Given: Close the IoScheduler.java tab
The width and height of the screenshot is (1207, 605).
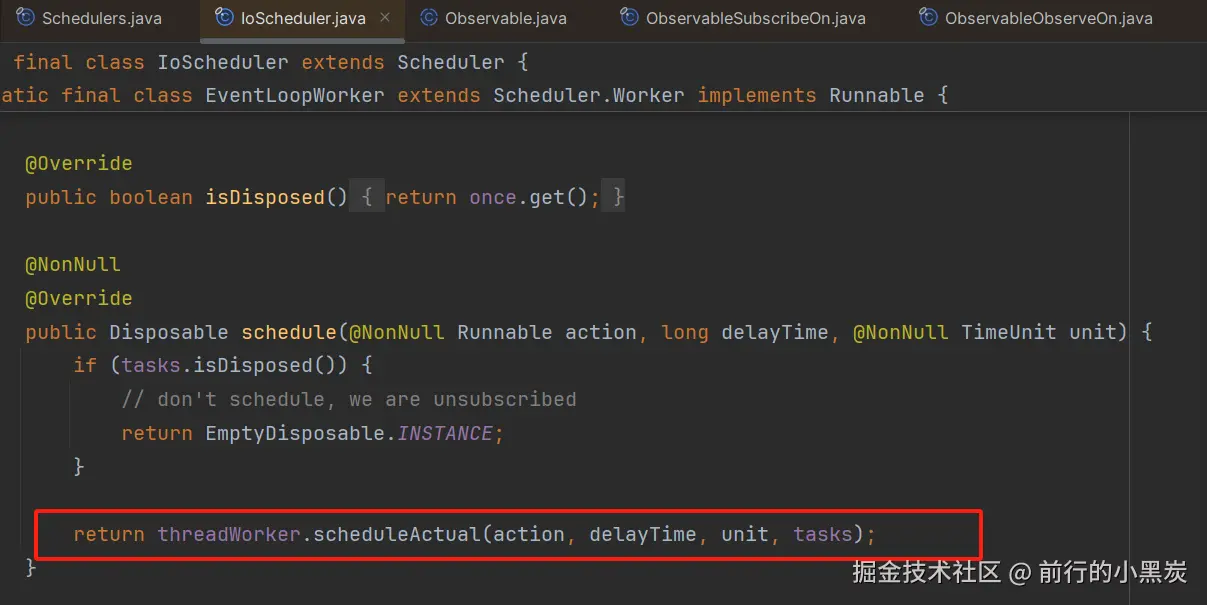Looking at the screenshot, I should coord(385,18).
